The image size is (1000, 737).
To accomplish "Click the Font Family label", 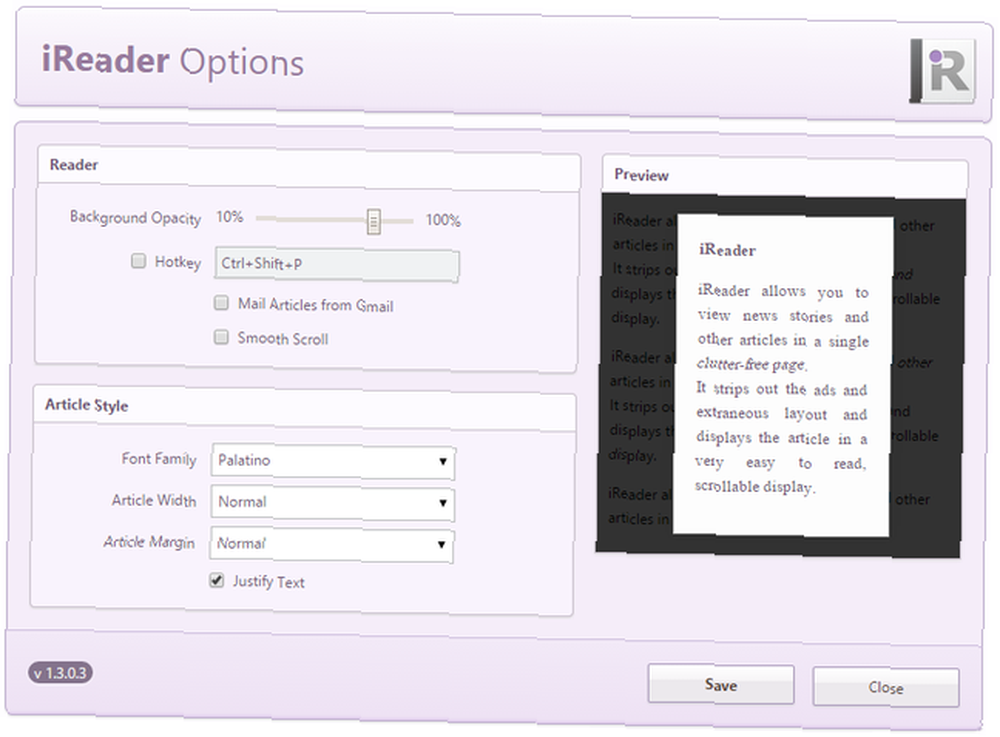I will (x=159, y=459).
